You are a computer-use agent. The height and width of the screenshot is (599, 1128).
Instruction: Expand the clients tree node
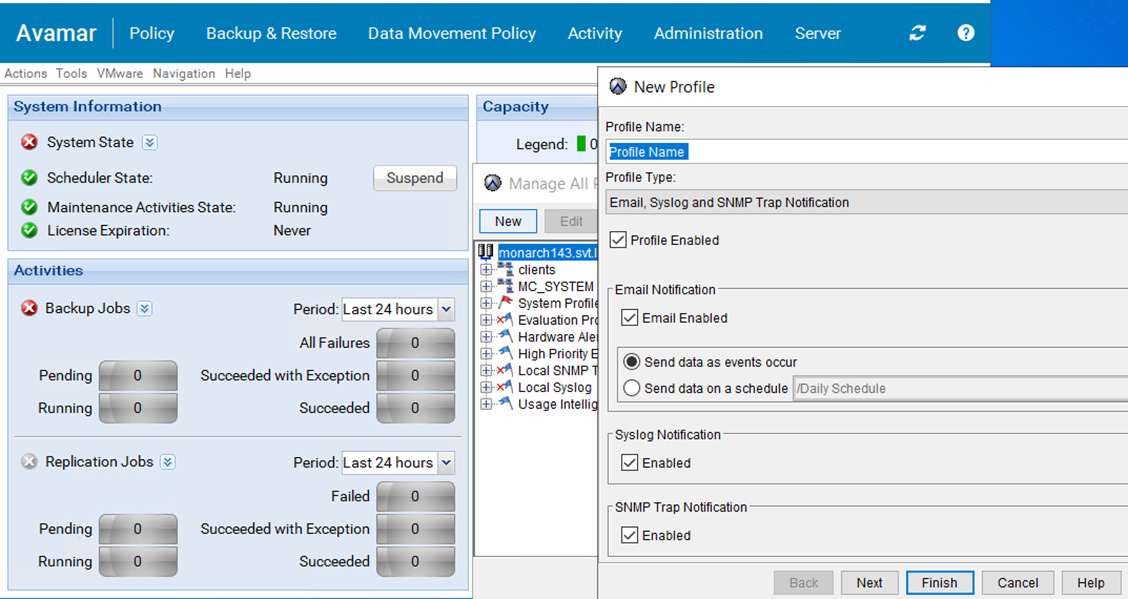click(487, 270)
